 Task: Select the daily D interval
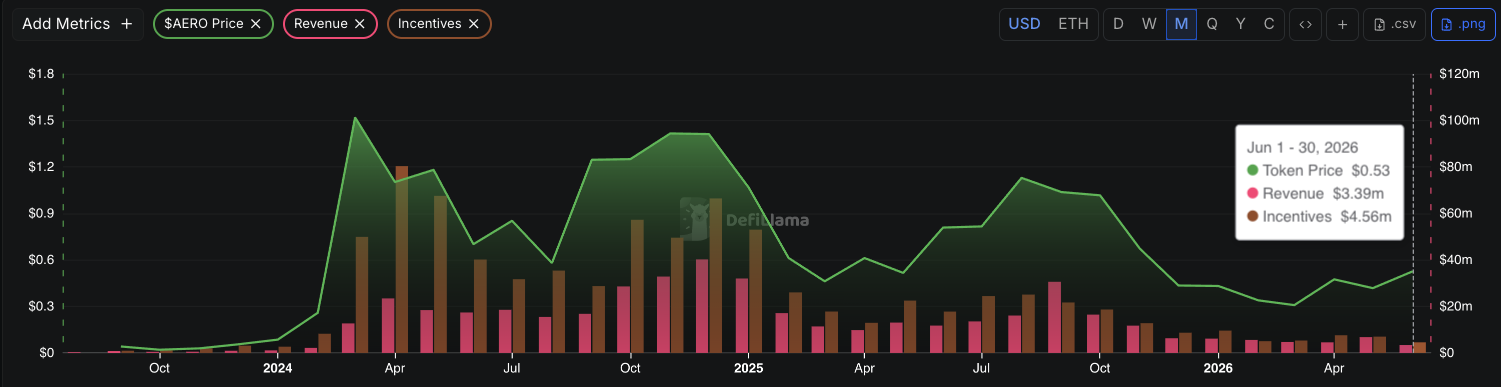(1118, 24)
